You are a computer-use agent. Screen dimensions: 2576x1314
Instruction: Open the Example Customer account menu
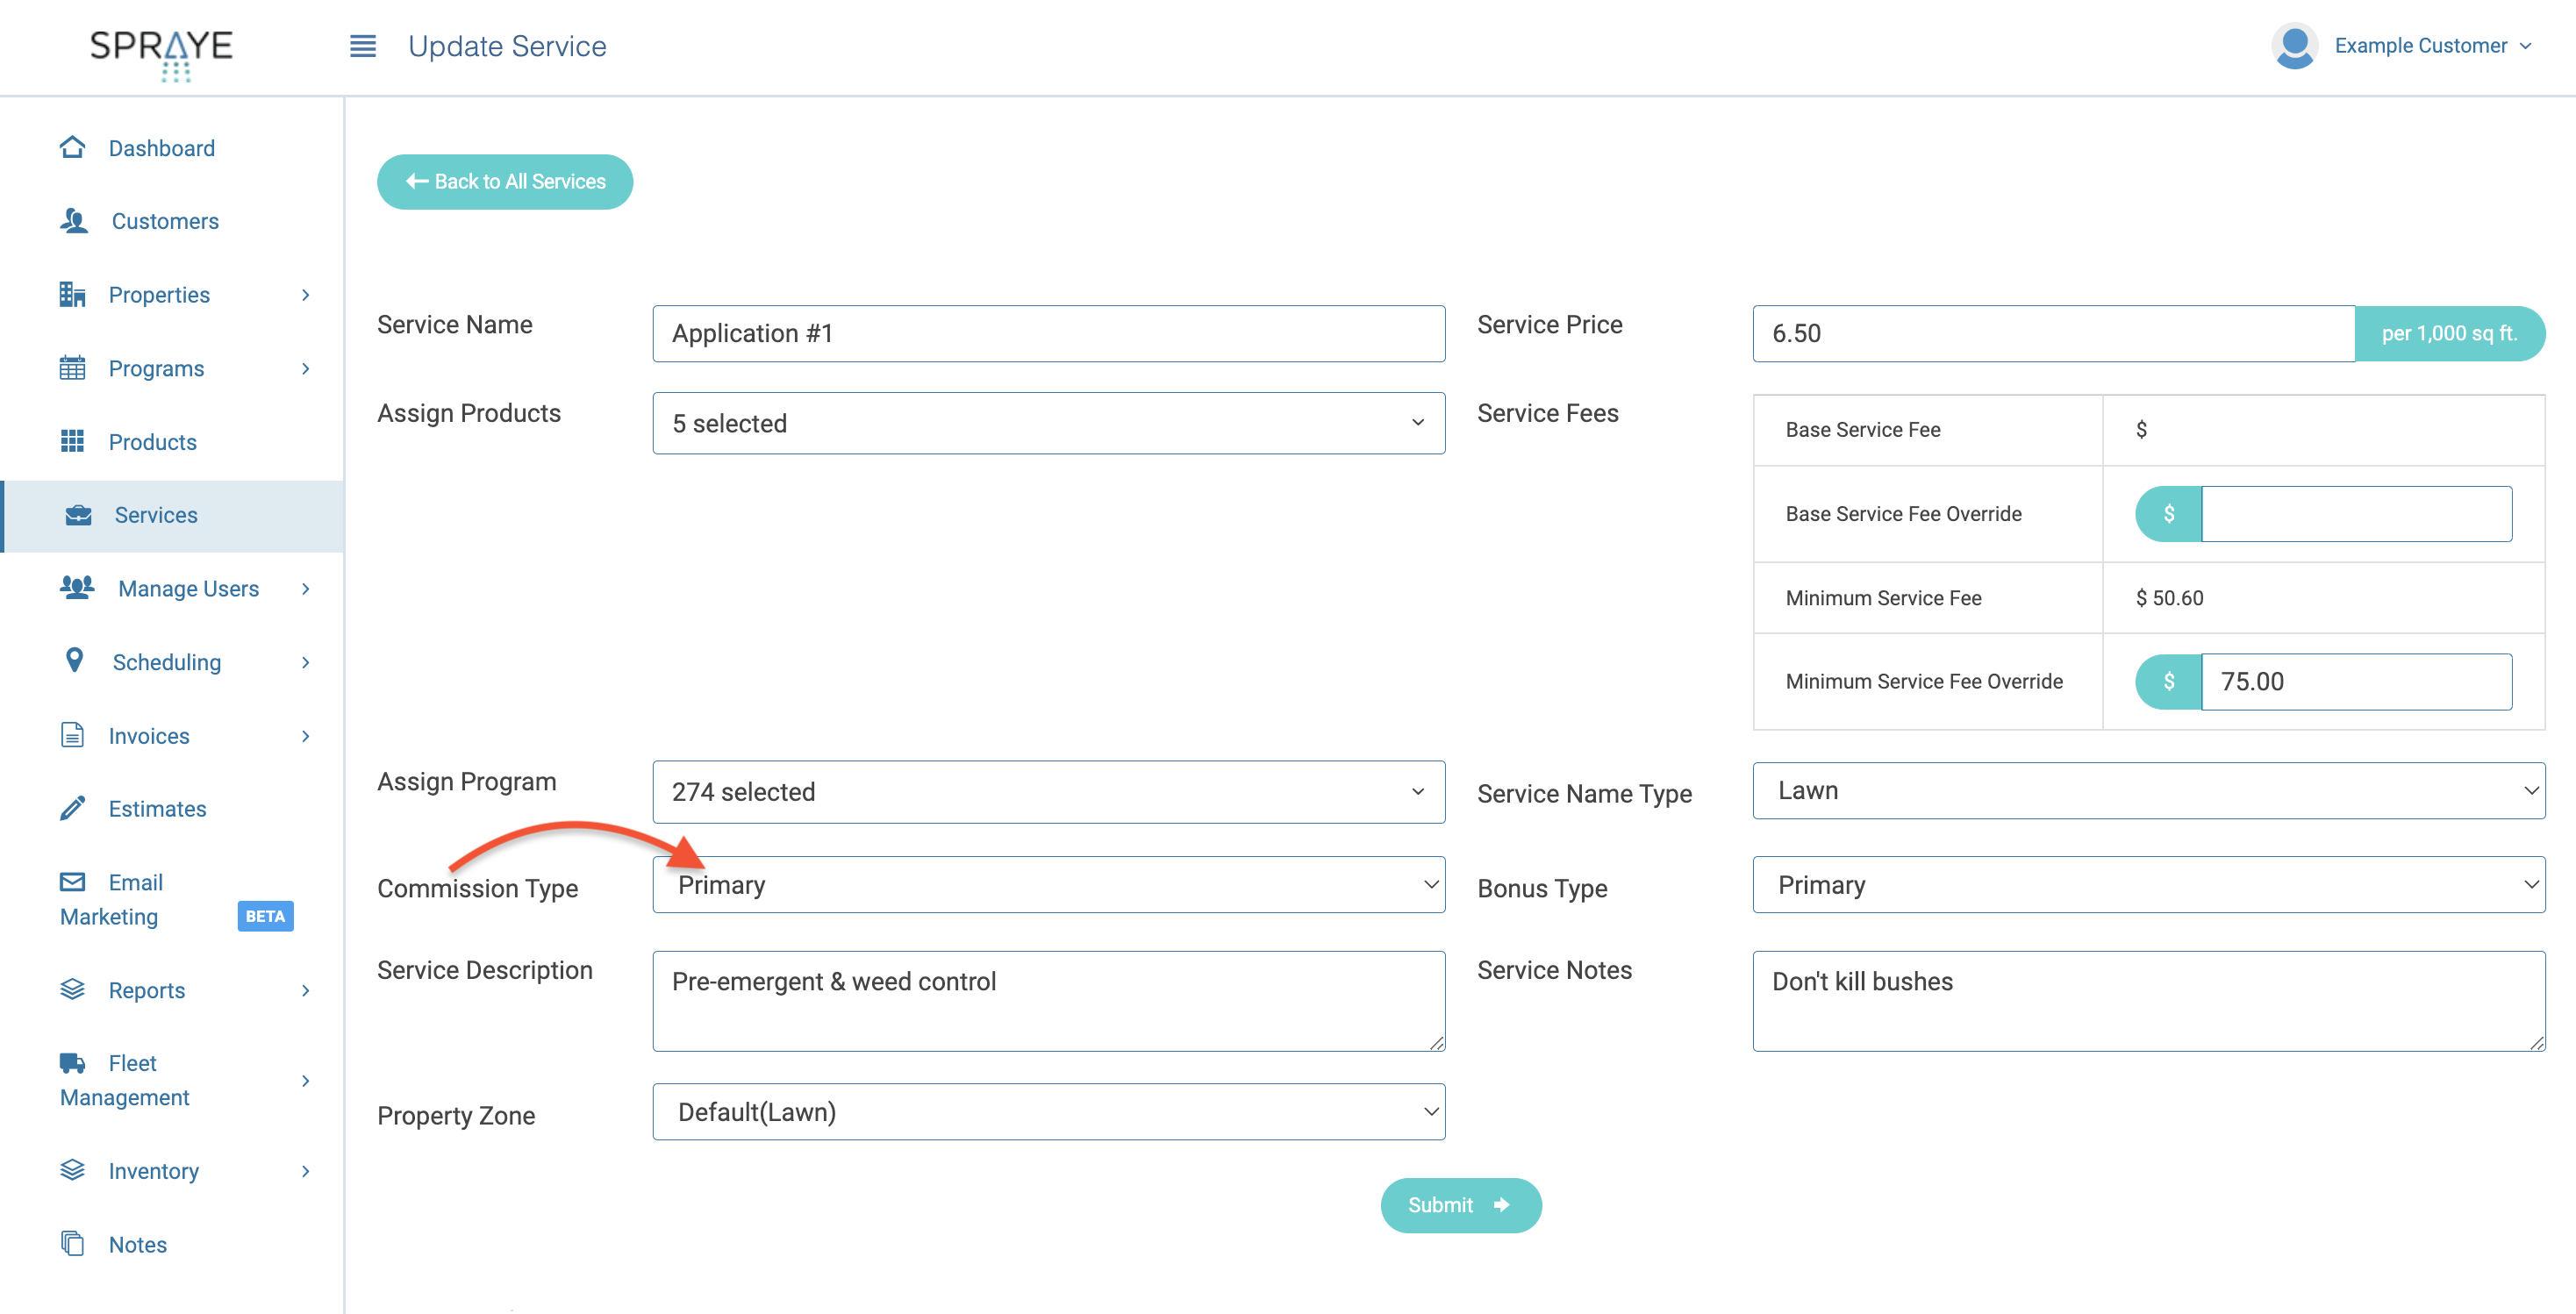tap(2420, 46)
